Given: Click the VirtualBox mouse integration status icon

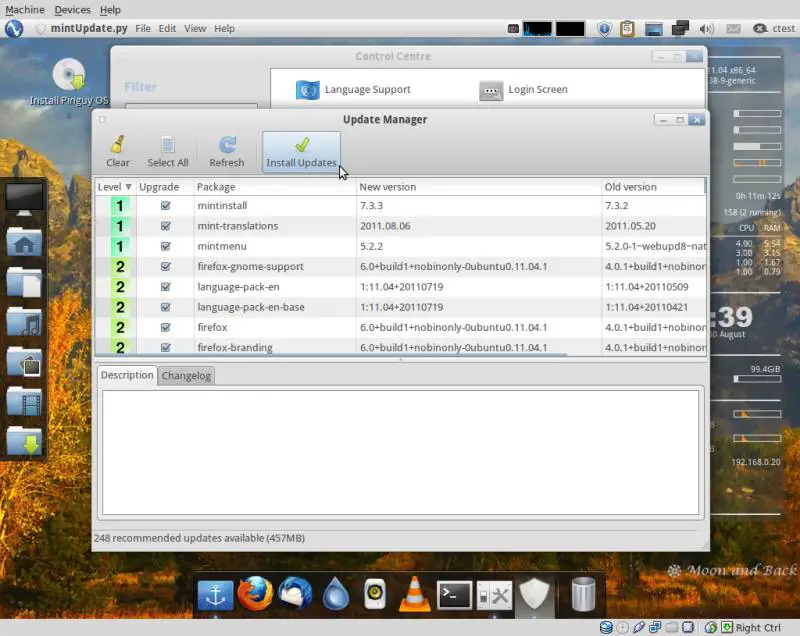Looking at the screenshot, I should [711, 628].
